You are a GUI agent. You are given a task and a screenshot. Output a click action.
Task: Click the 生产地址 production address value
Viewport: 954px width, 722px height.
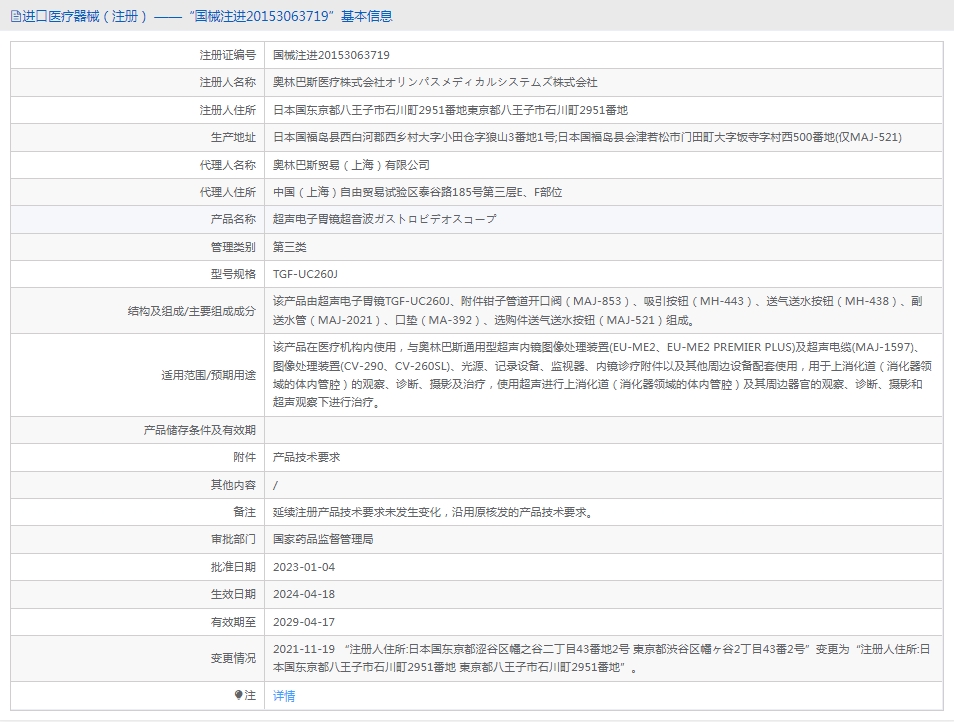pyautogui.click(x=587, y=137)
